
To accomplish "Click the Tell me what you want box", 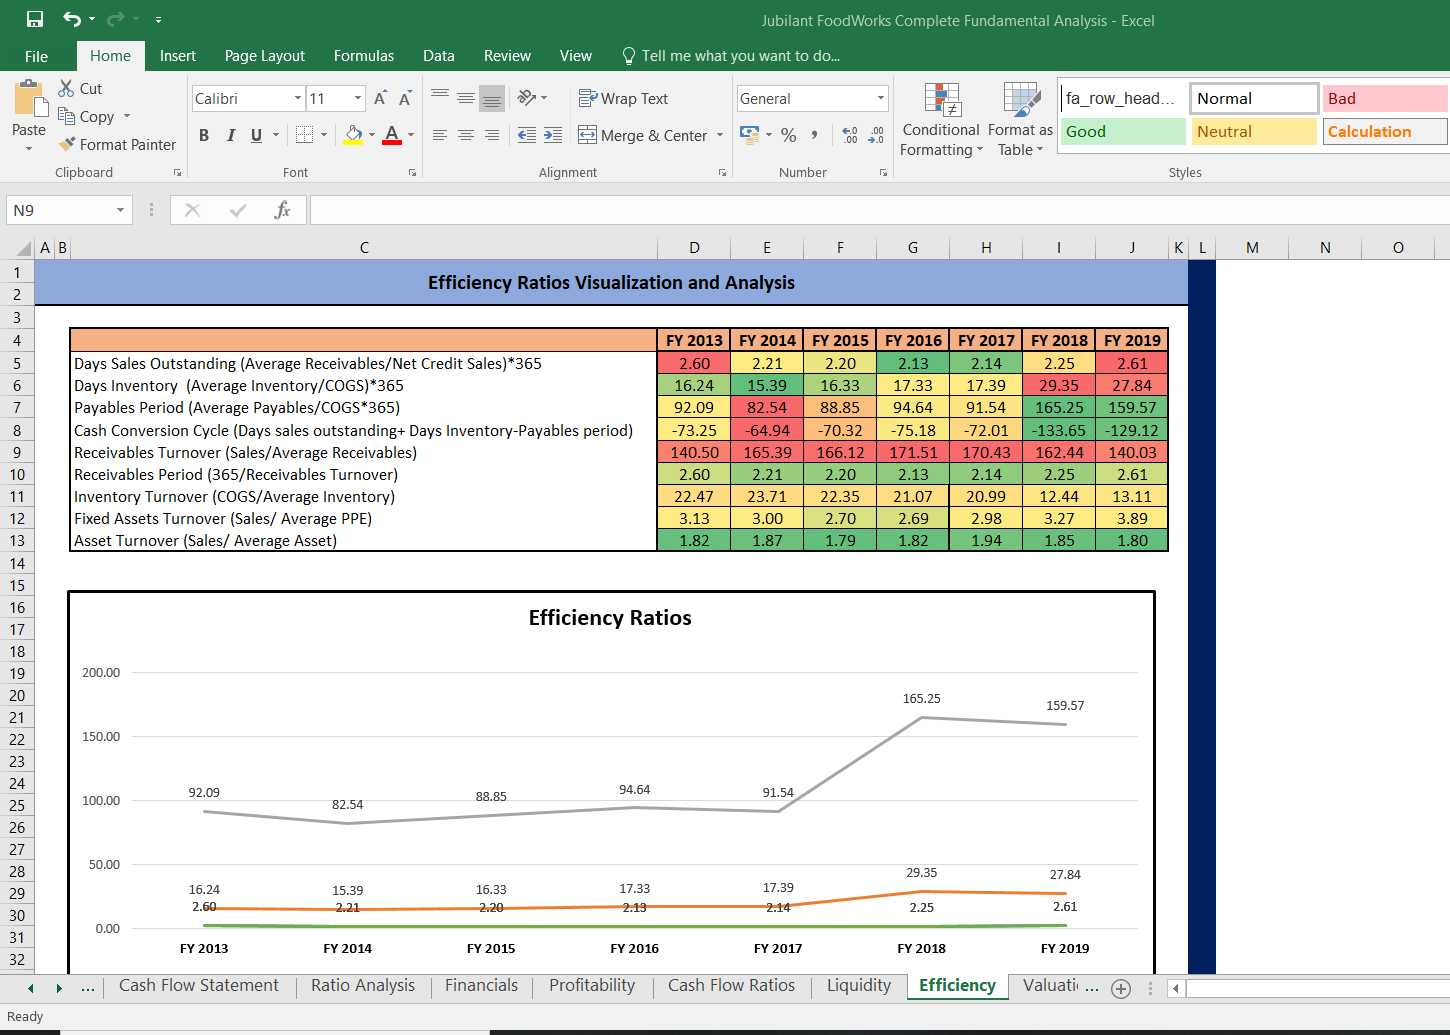I will 732,56.
